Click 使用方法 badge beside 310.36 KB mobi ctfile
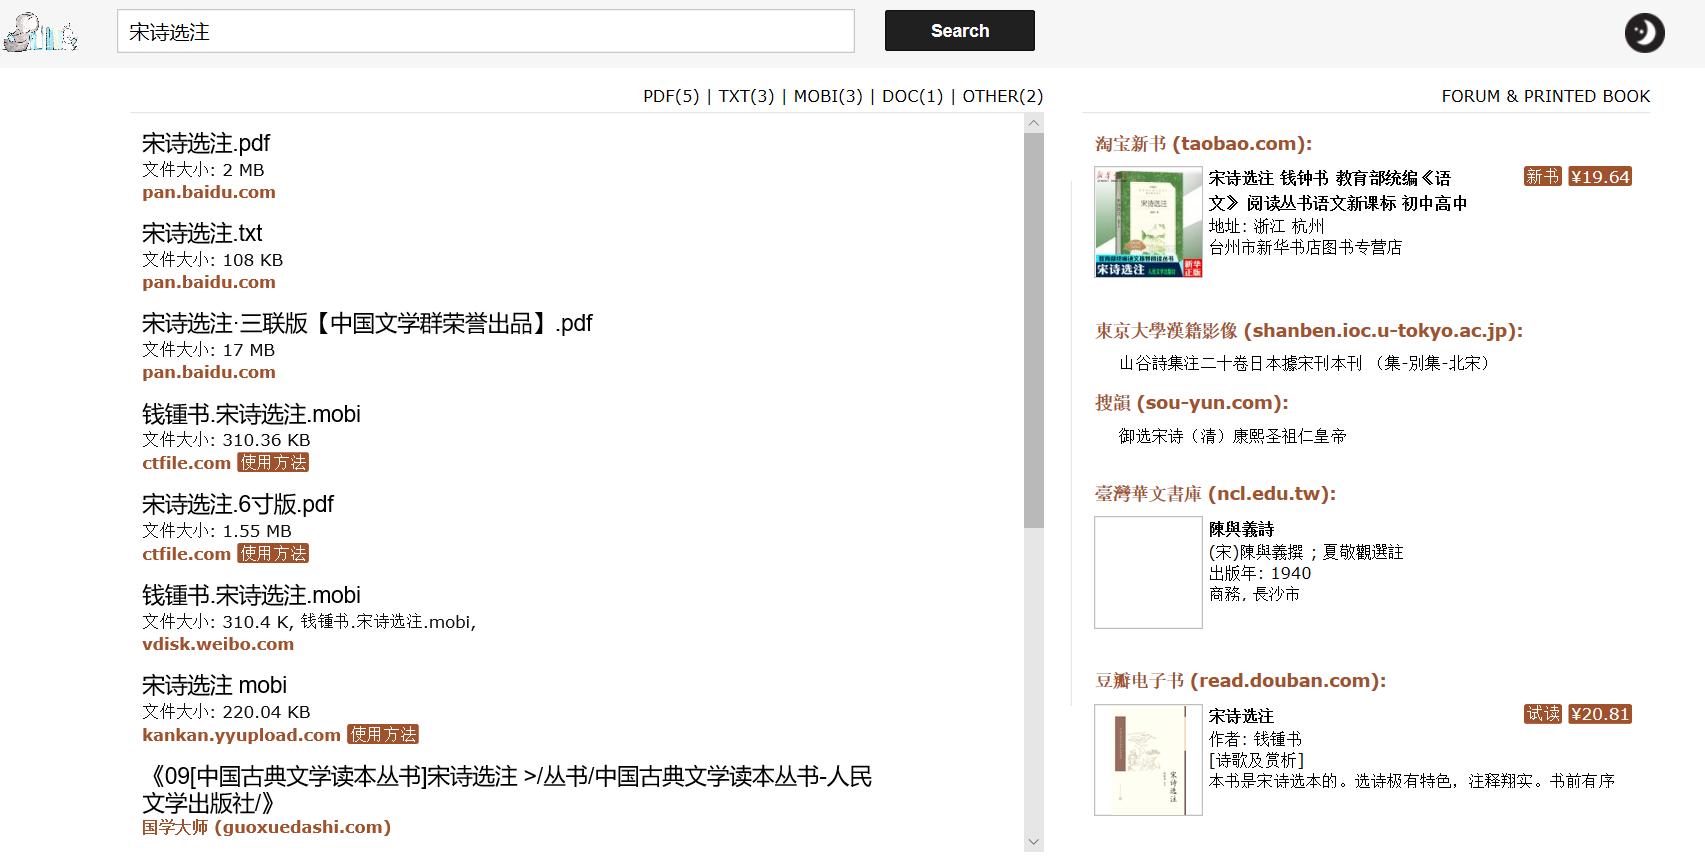The image size is (1705, 868). pyautogui.click(x=273, y=463)
